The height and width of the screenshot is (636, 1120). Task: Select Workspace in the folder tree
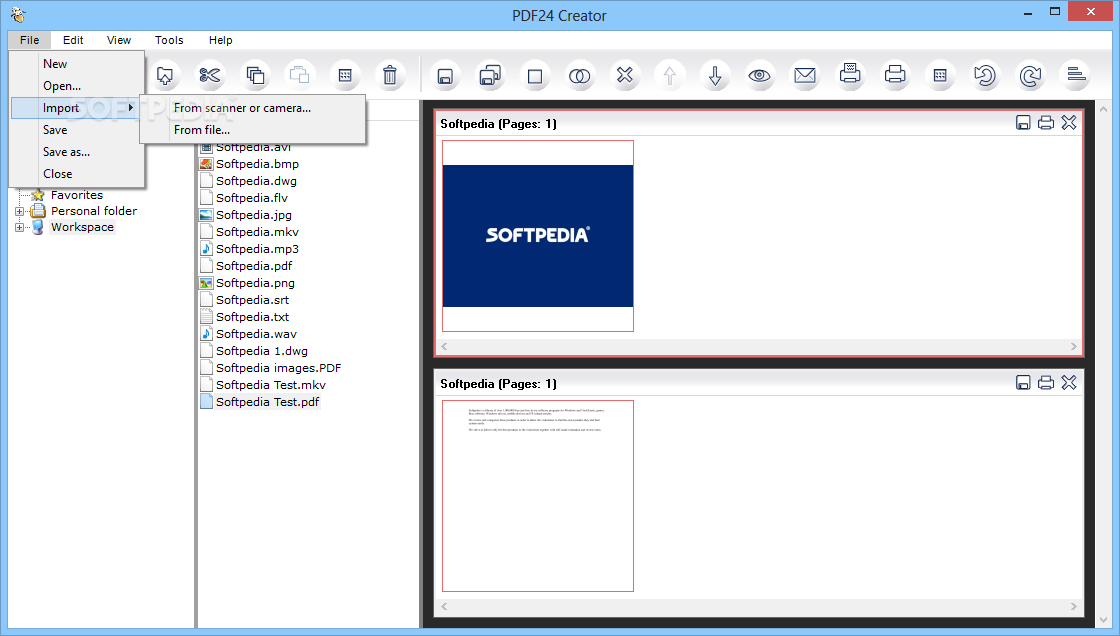pyautogui.click(x=82, y=227)
